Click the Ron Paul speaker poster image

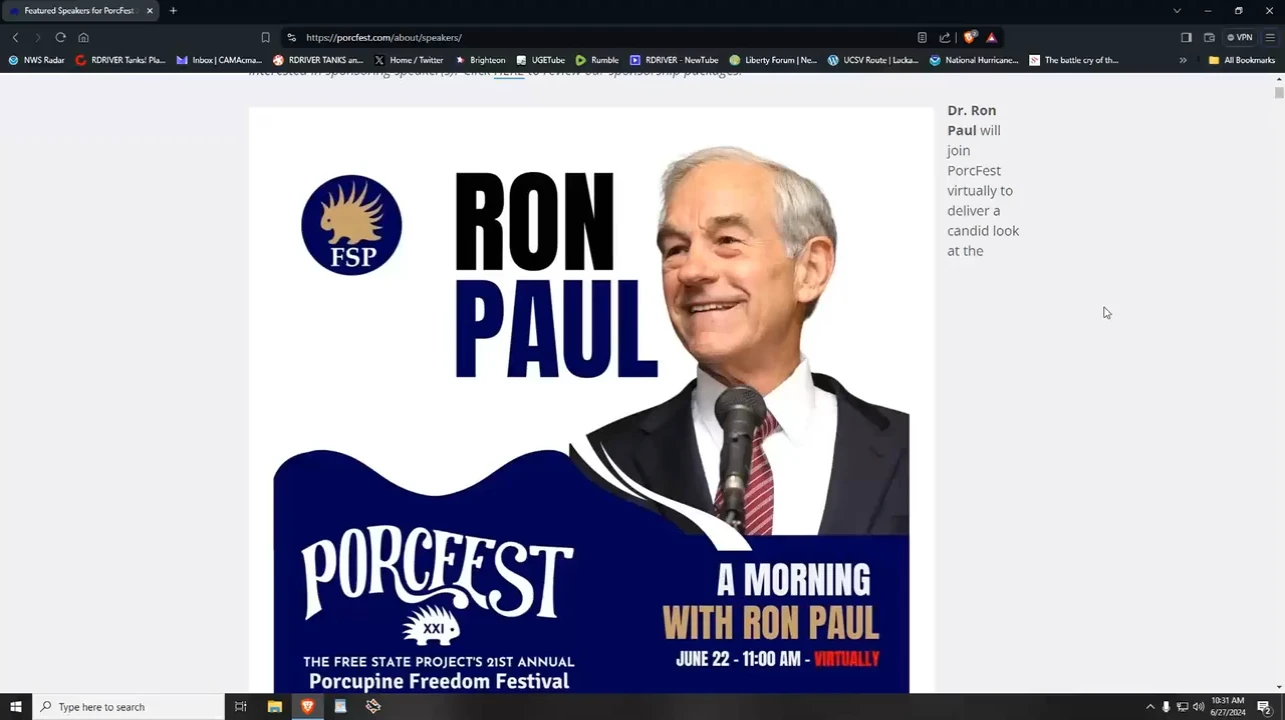[591, 400]
